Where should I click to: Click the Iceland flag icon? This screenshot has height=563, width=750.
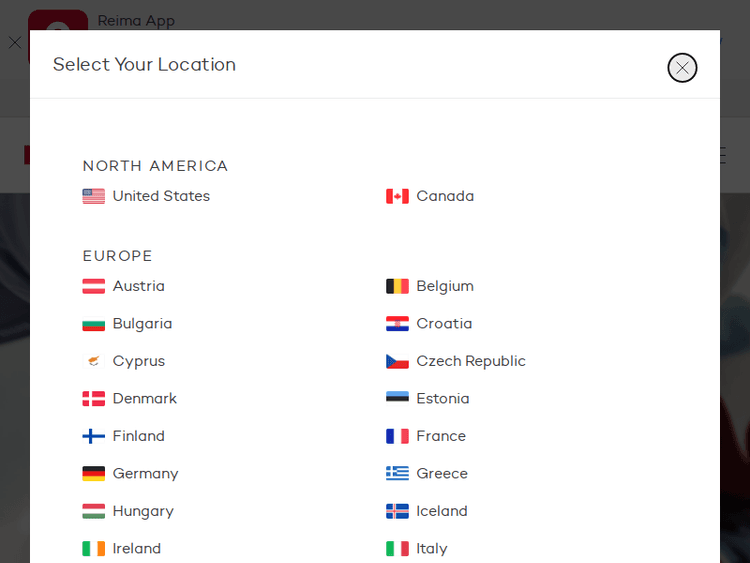click(x=397, y=511)
